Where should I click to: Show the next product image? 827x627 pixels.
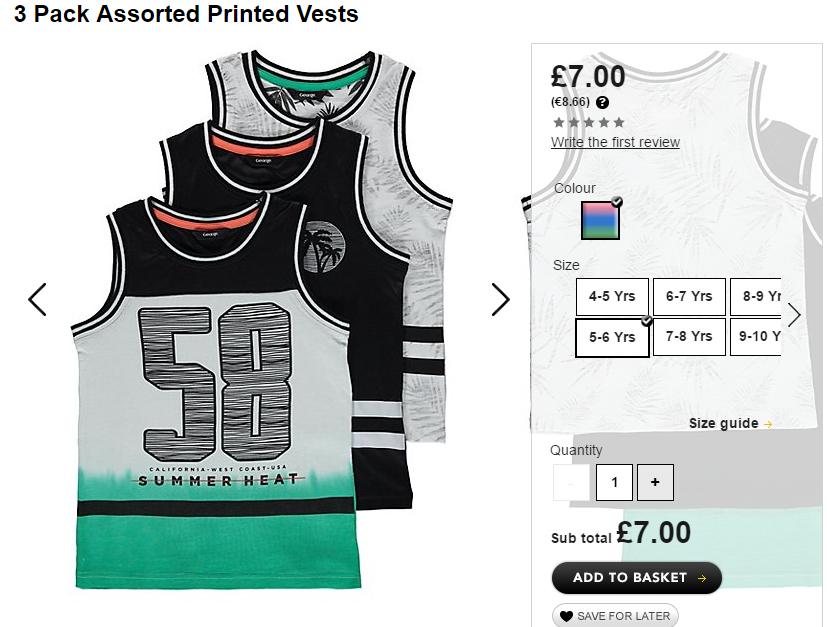pos(501,300)
